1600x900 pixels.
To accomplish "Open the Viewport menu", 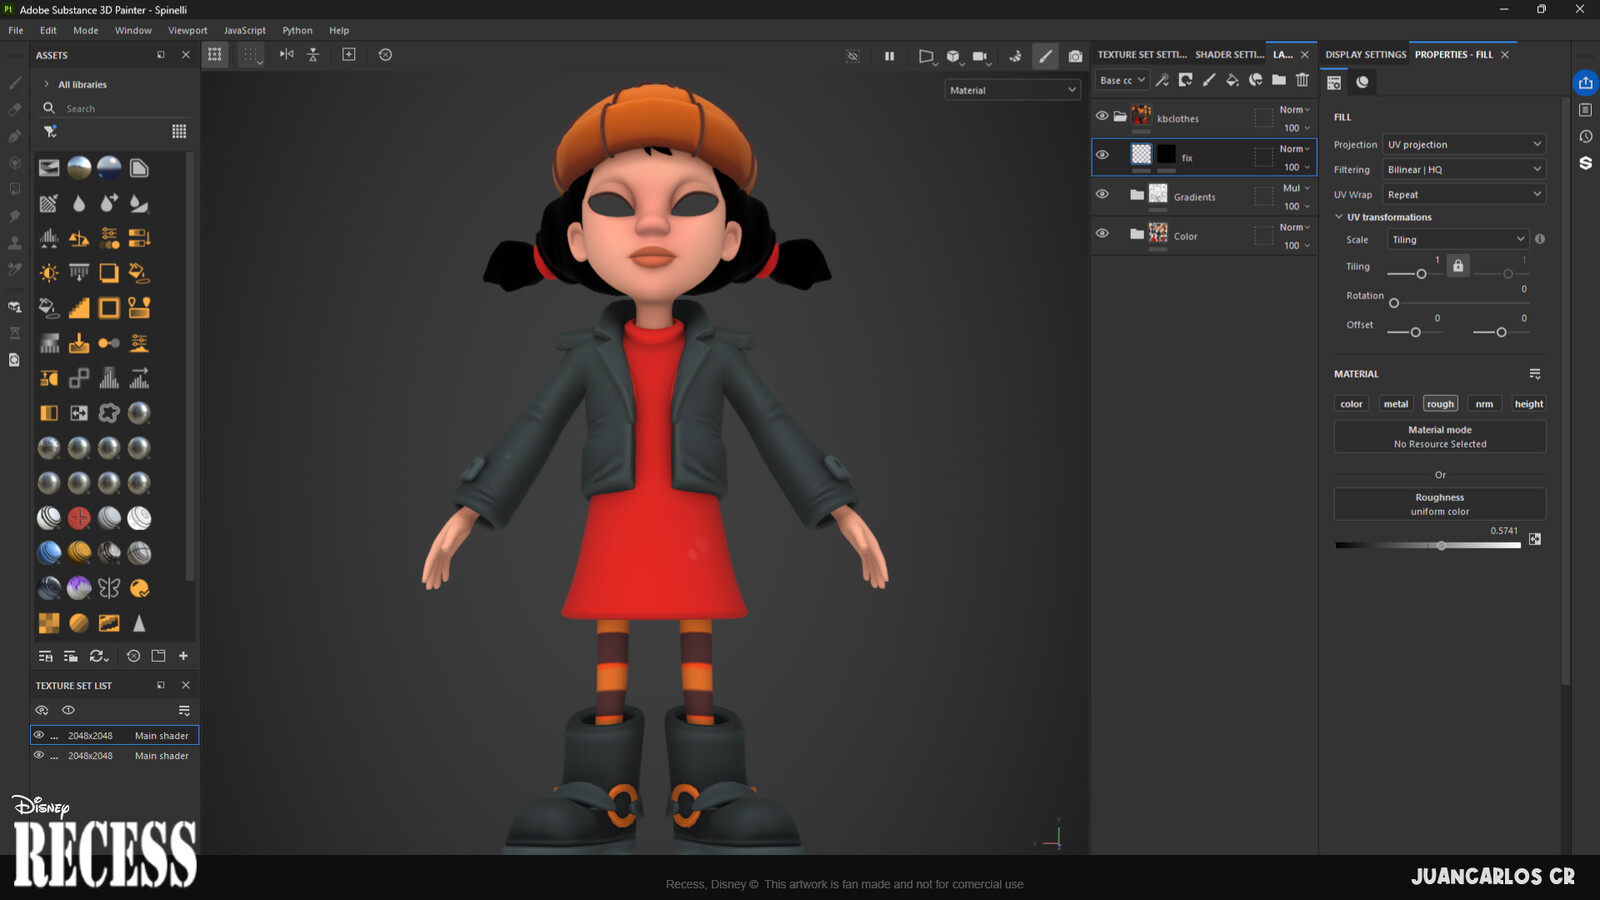I will click(187, 30).
